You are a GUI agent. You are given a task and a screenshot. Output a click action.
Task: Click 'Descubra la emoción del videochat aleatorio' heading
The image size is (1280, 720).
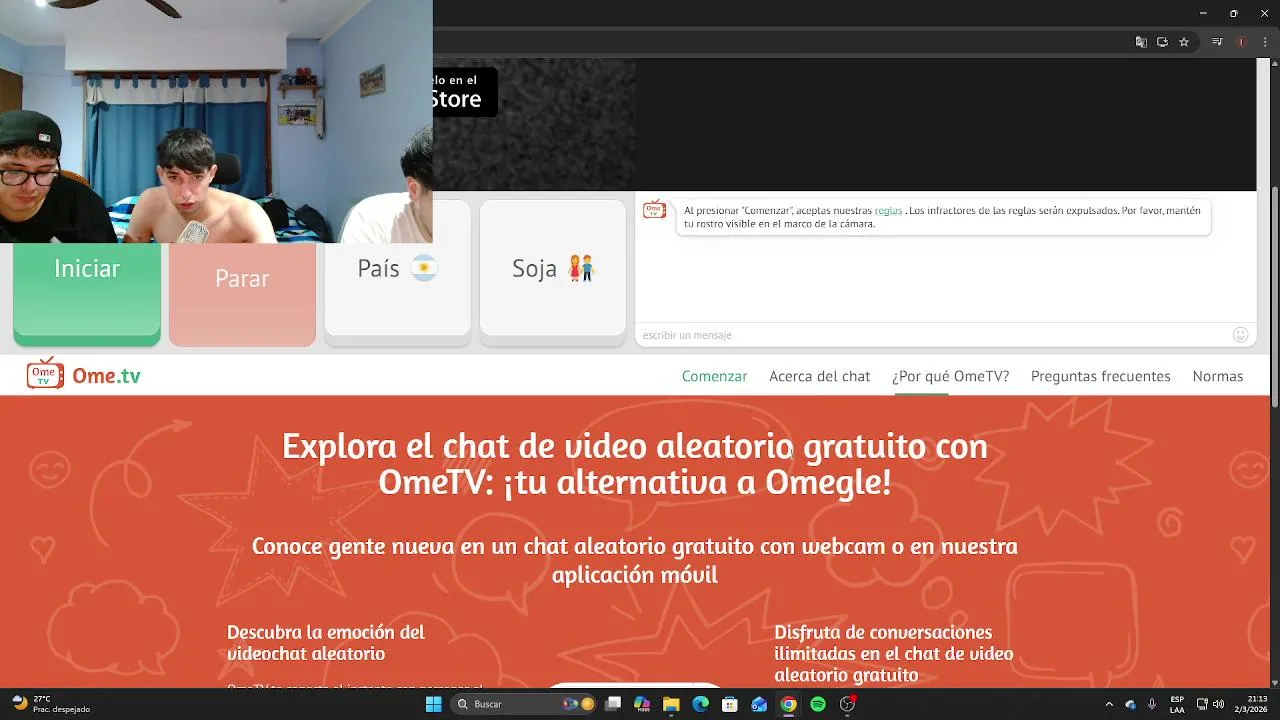click(x=326, y=643)
